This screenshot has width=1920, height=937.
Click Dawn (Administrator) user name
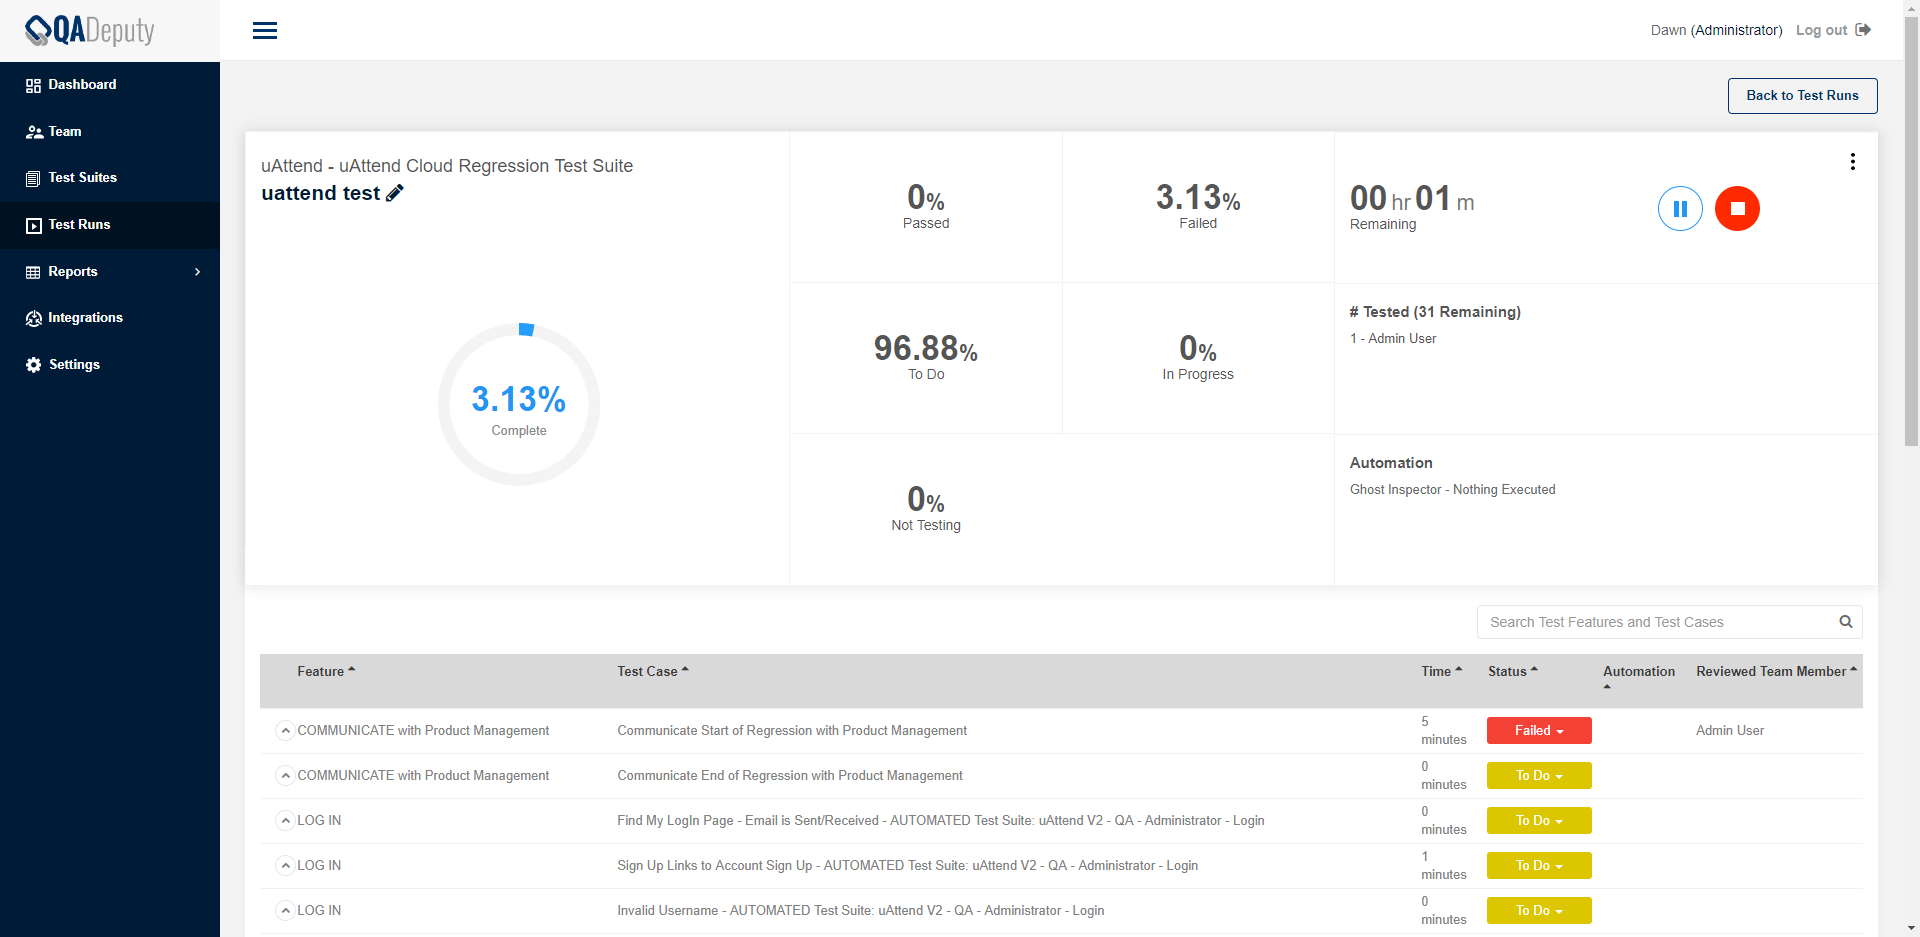pos(1716,30)
